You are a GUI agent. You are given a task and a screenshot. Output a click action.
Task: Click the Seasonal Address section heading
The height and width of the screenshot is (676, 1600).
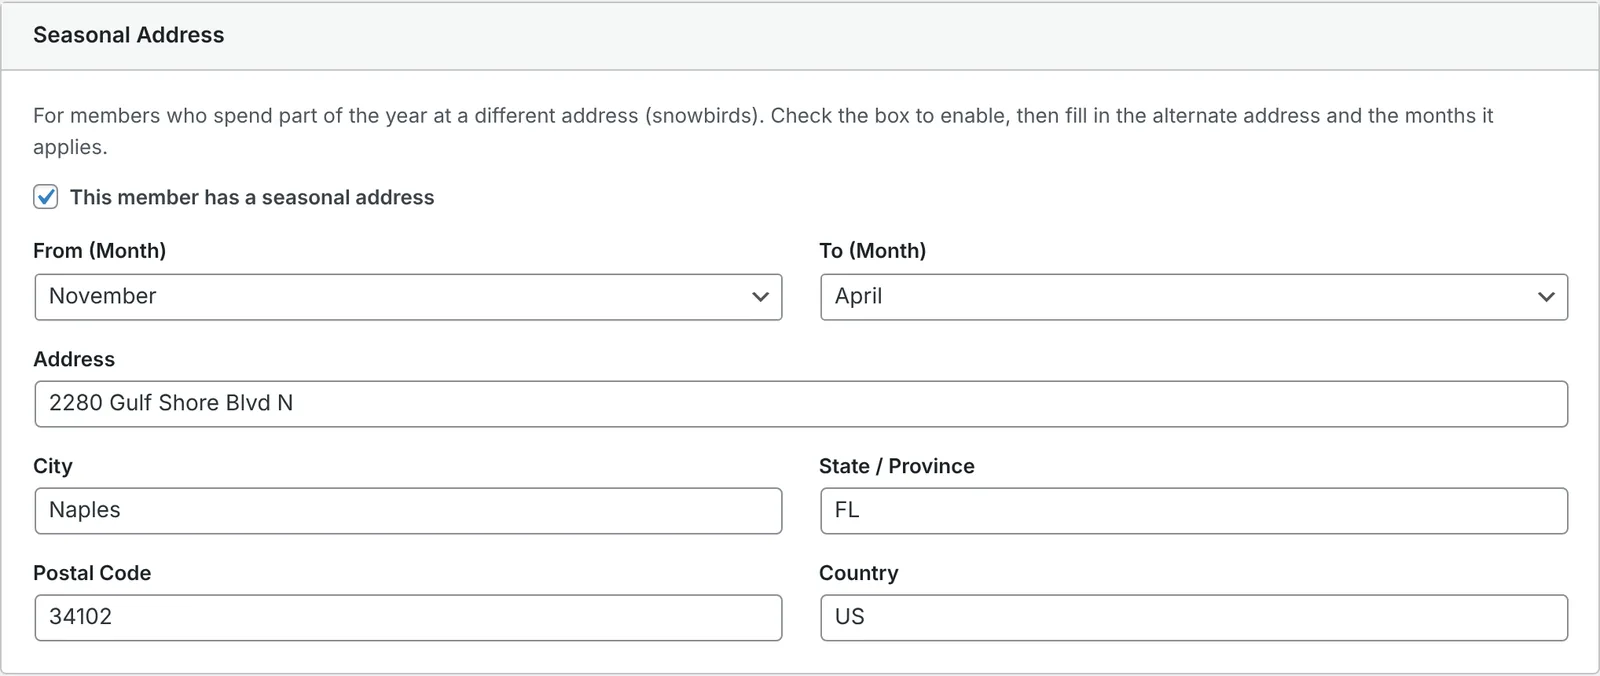pyautogui.click(x=129, y=35)
